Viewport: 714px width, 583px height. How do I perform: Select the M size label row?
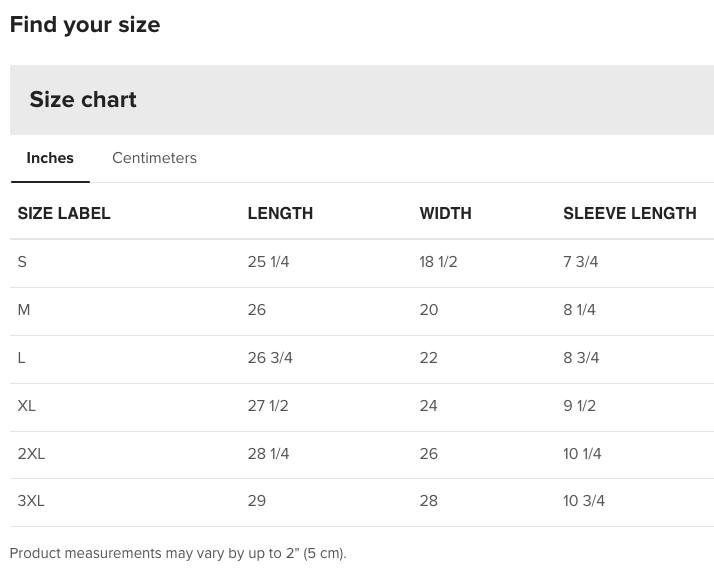tap(24, 310)
